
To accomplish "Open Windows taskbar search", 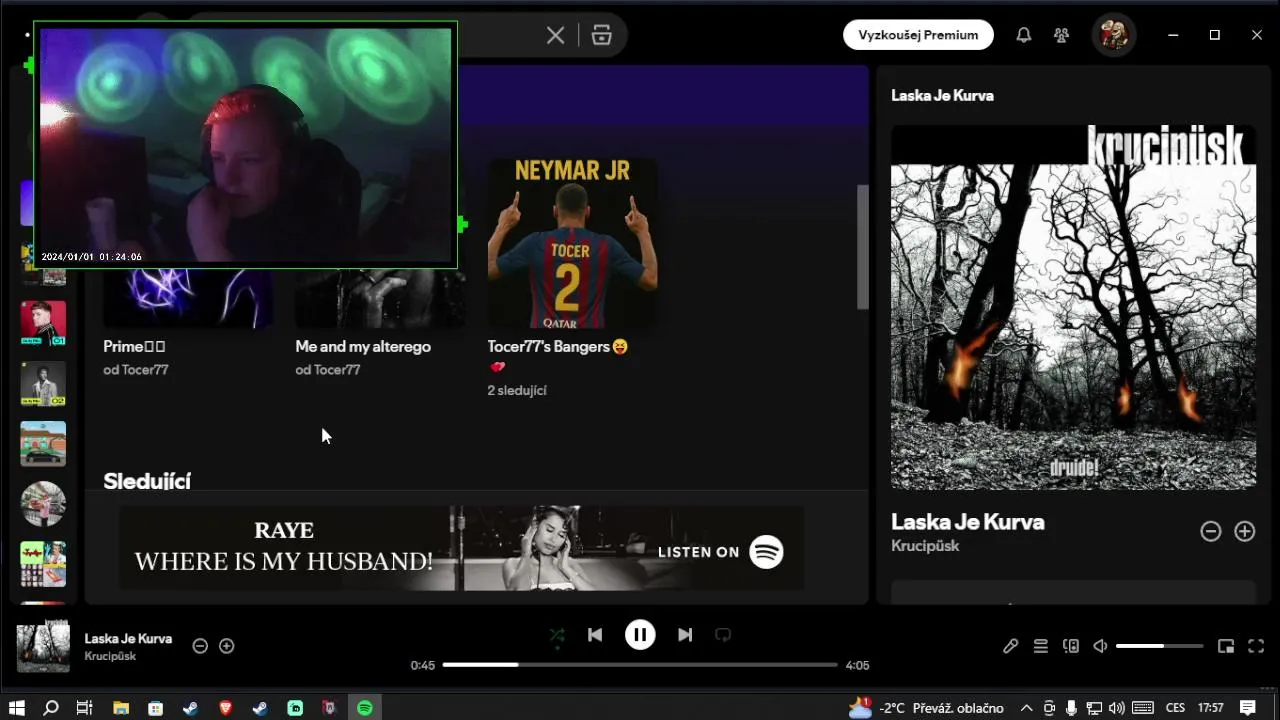I will (x=51, y=708).
